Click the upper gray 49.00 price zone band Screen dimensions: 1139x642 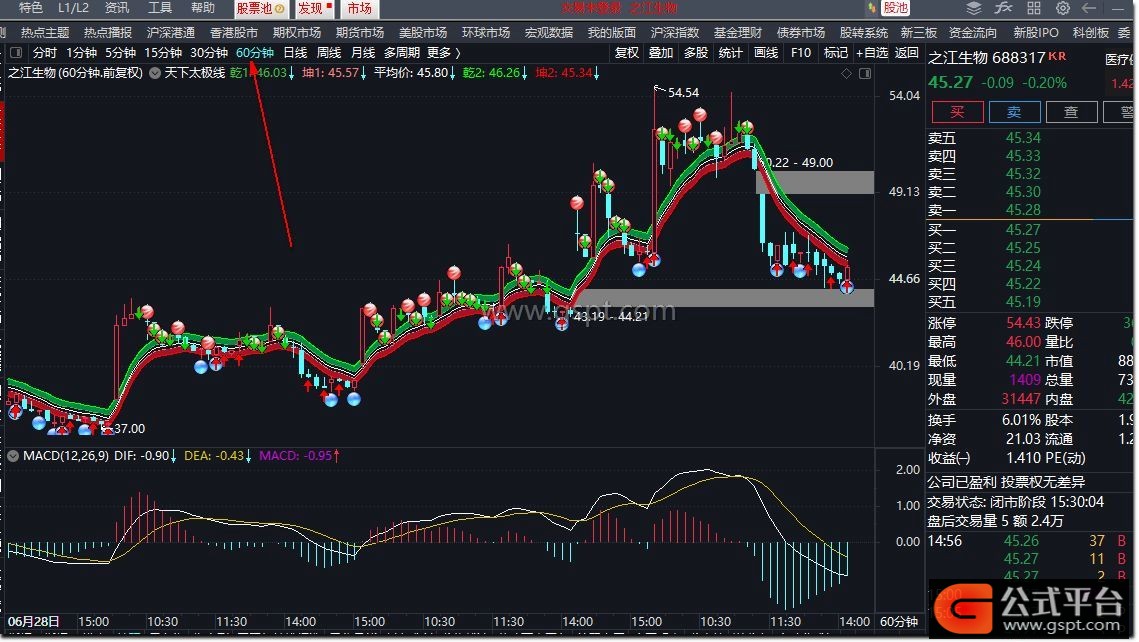click(x=814, y=182)
